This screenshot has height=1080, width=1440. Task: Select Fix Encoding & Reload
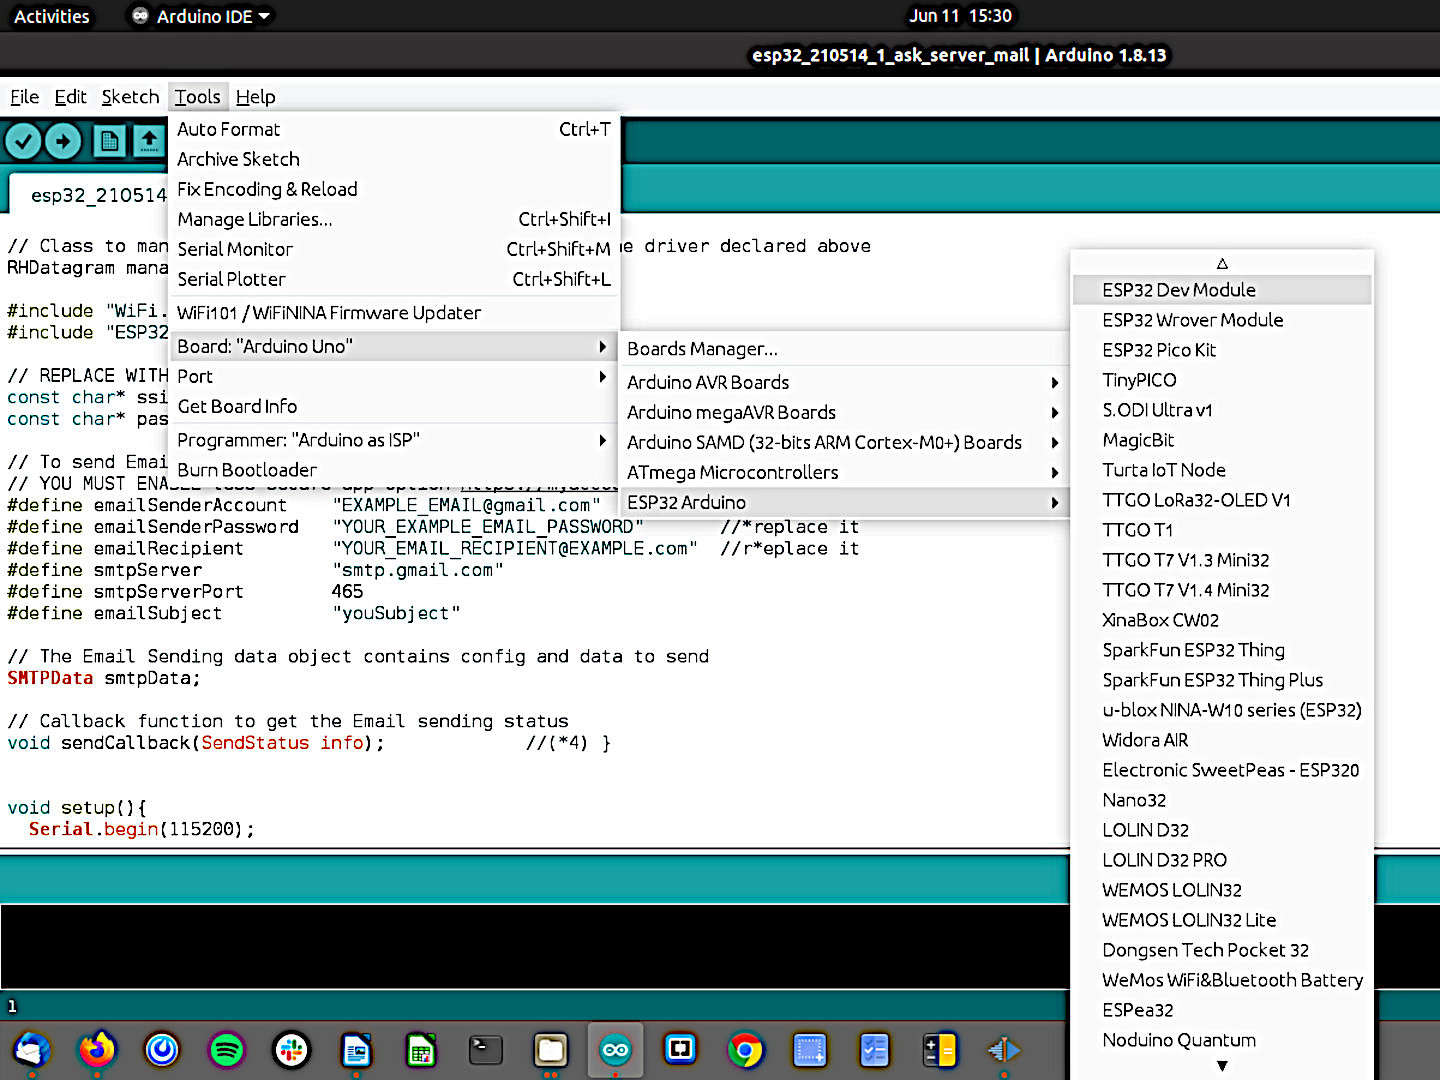(x=395, y=189)
